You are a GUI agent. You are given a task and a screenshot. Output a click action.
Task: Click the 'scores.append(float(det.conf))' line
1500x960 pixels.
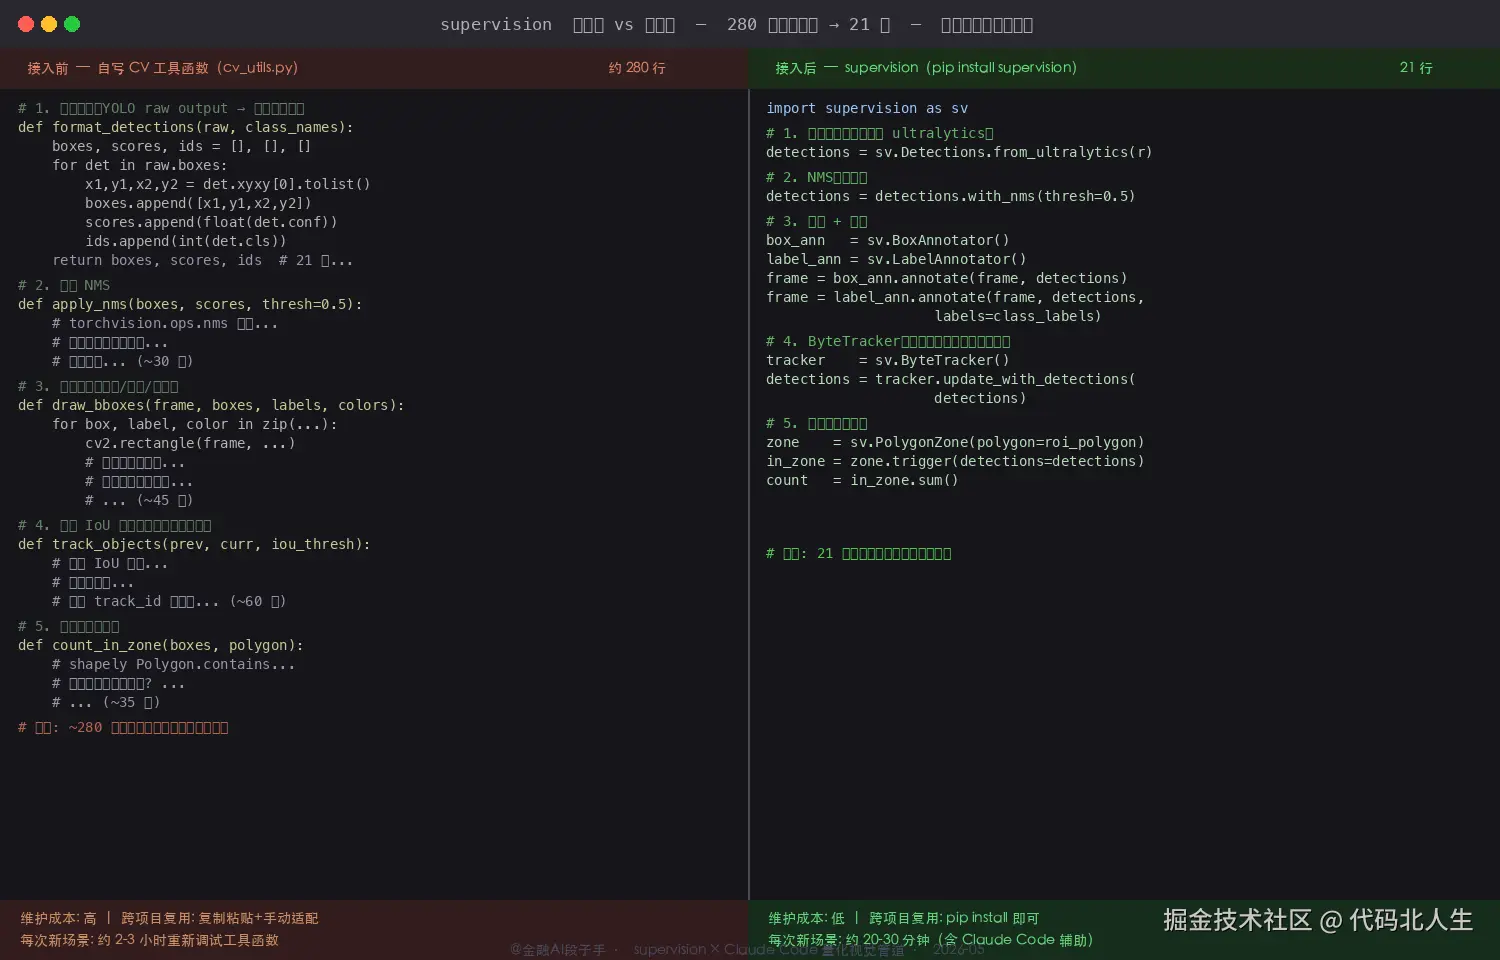pos(211,222)
